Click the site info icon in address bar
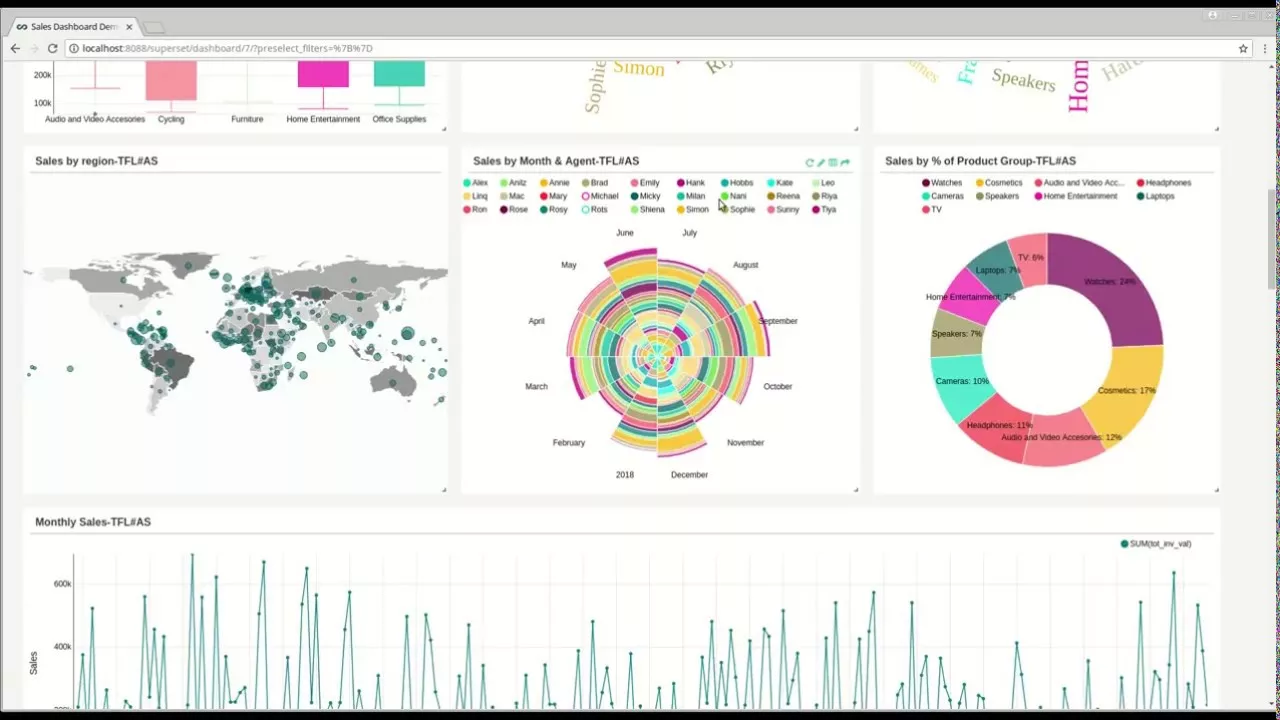This screenshot has height=720, width=1280. 74,48
